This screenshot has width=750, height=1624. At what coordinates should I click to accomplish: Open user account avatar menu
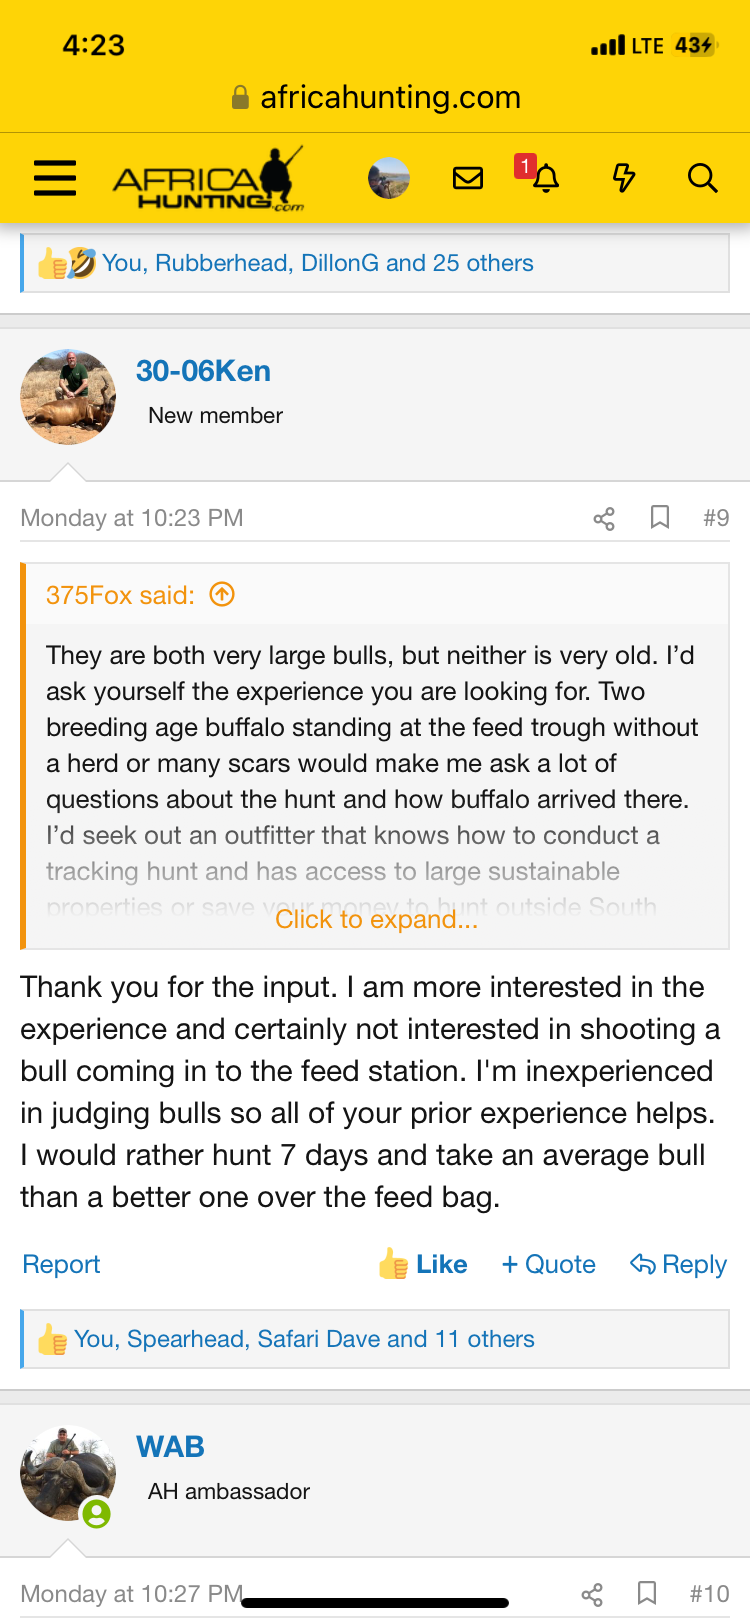click(x=389, y=178)
